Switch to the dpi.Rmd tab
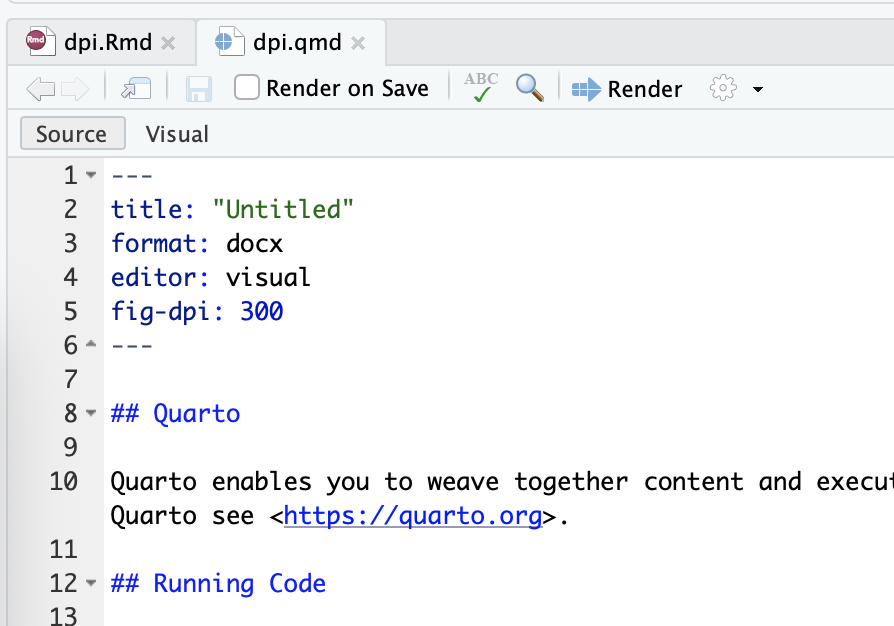 (108, 42)
